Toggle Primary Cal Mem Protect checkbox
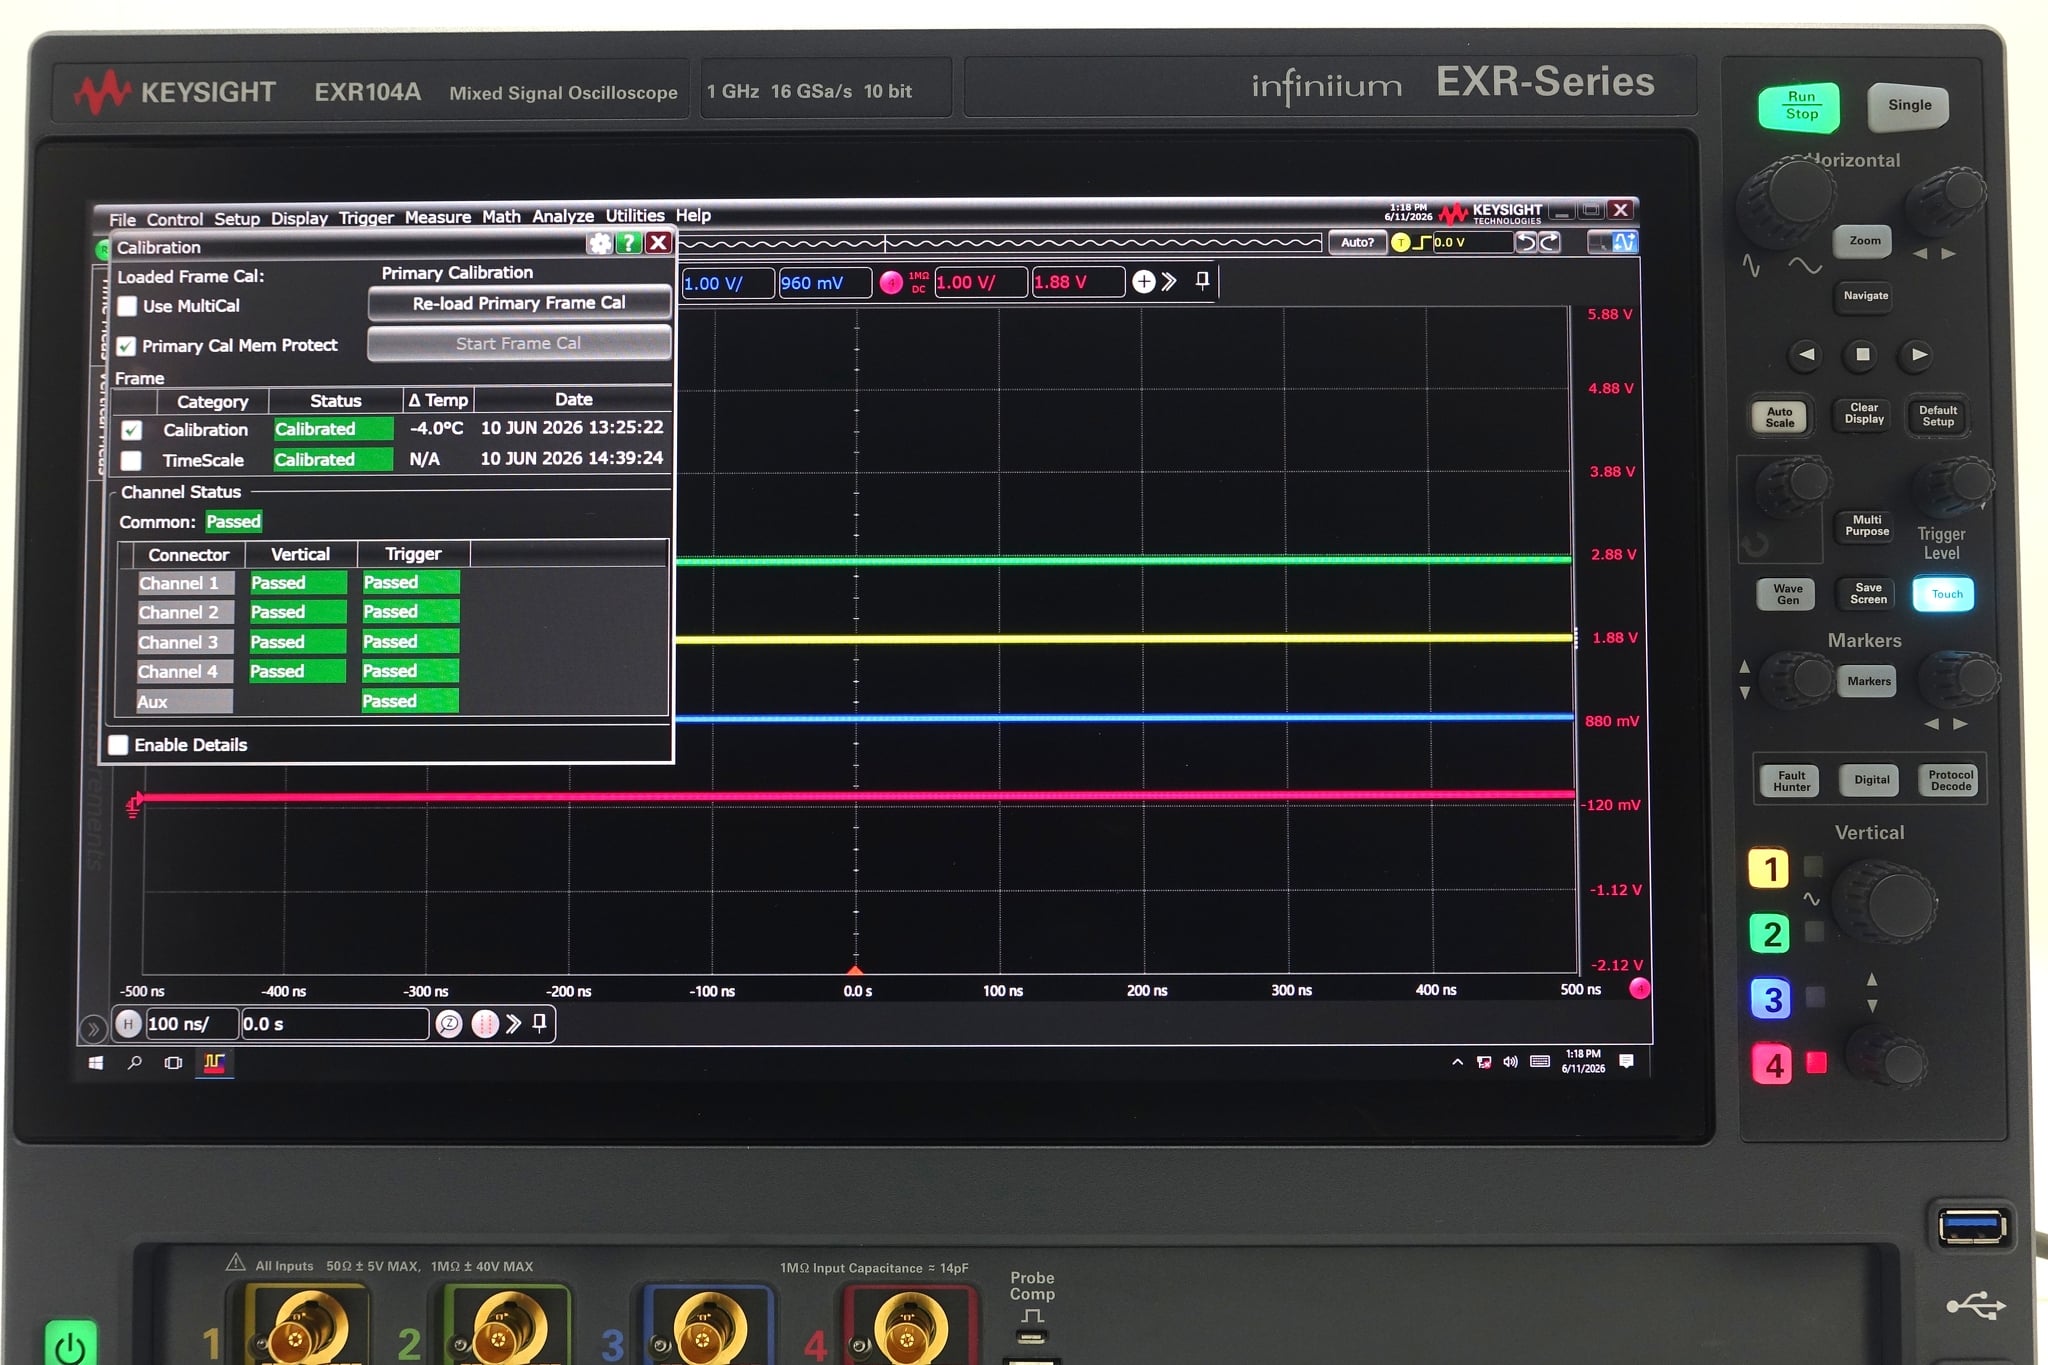Image resolution: width=2048 pixels, height=1365 pixels. pos(126,346)
